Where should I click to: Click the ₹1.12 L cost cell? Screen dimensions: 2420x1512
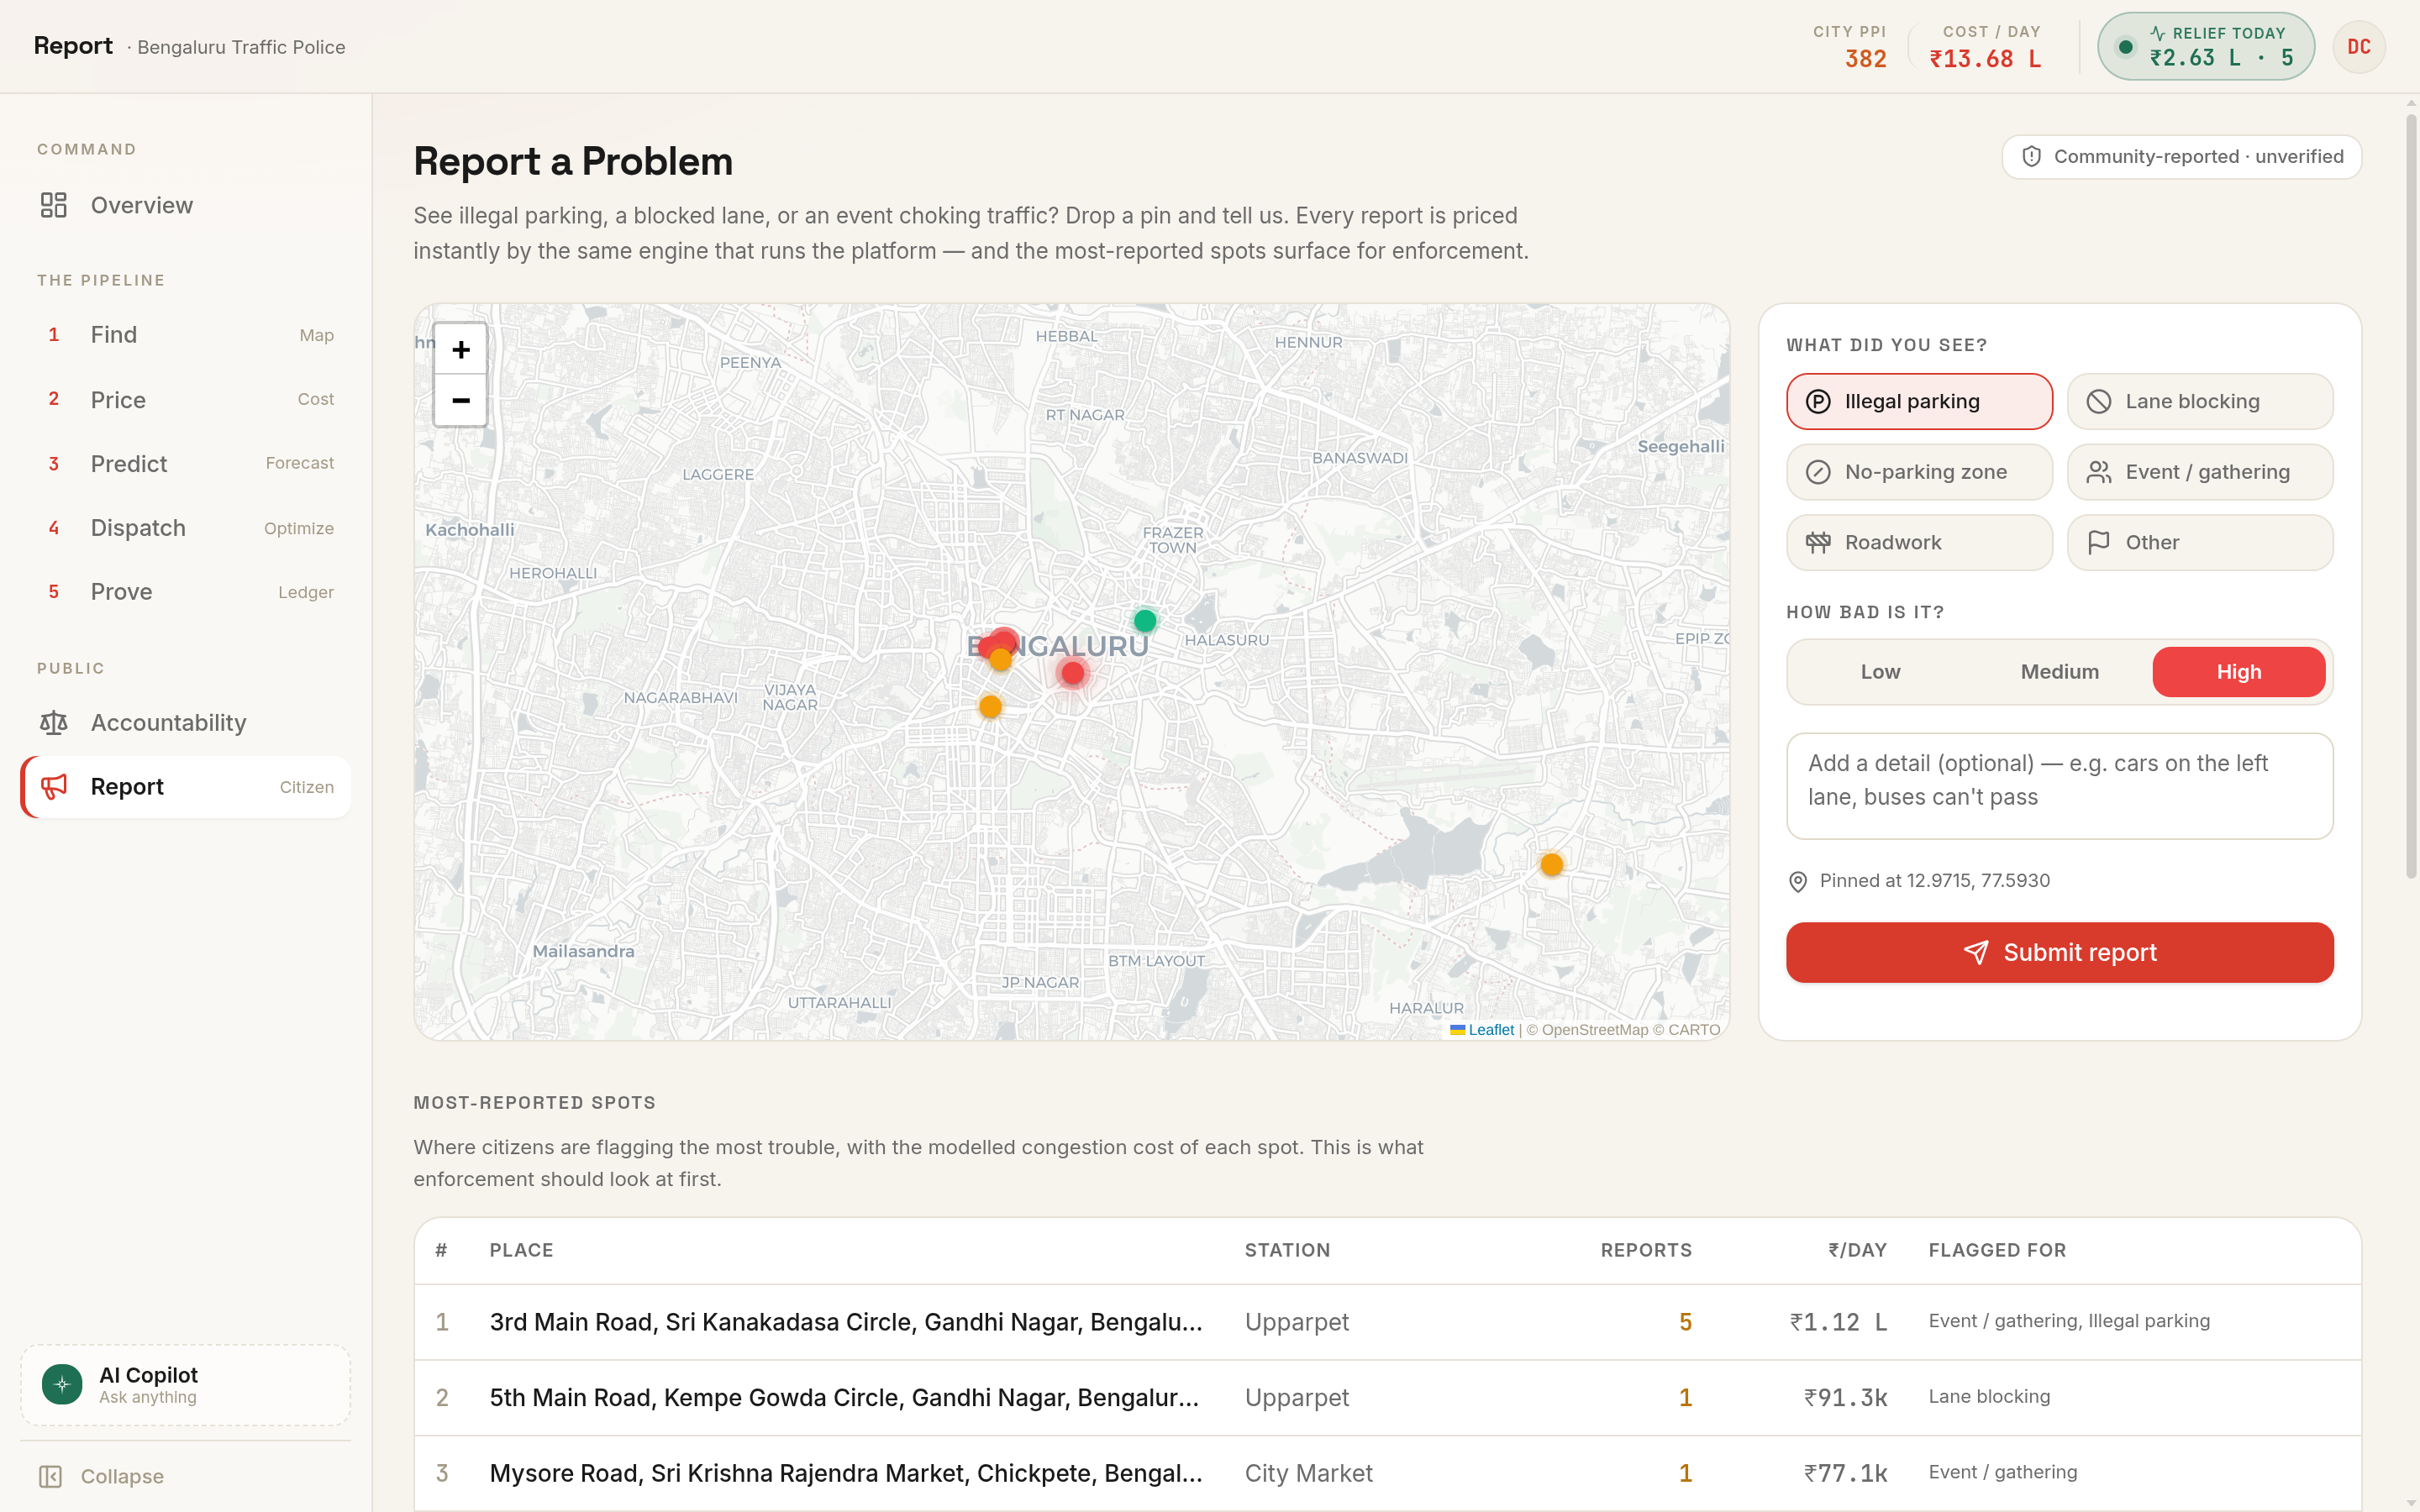(1838, 1322)
